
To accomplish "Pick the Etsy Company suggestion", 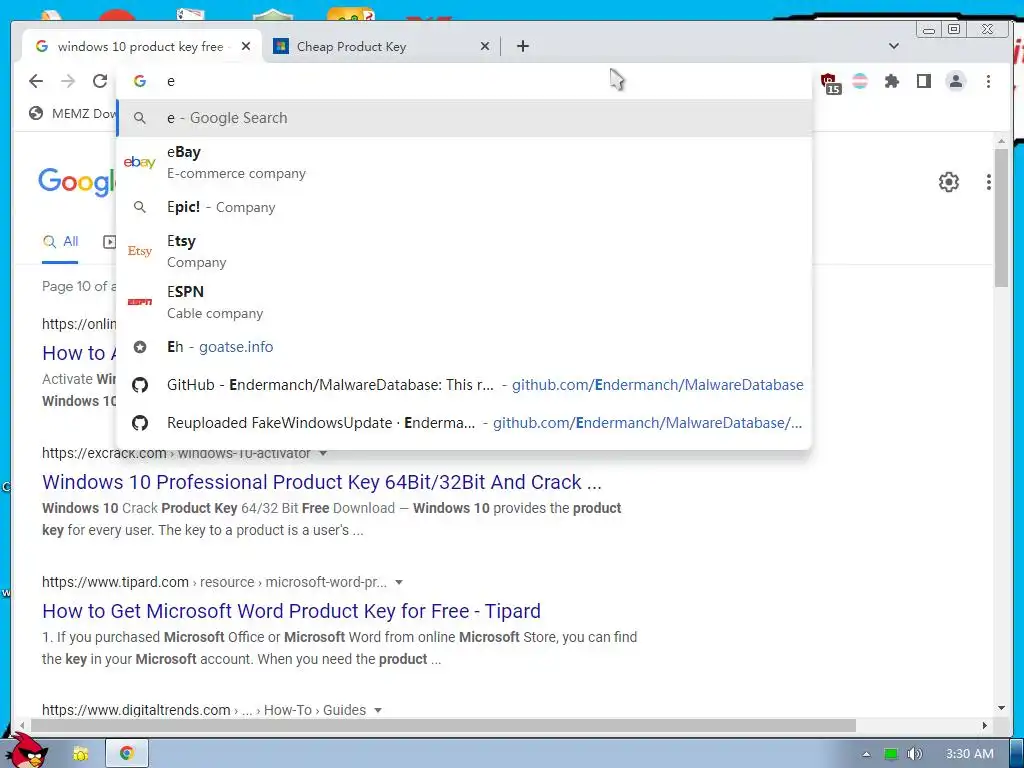I will [x=464, y=251].
